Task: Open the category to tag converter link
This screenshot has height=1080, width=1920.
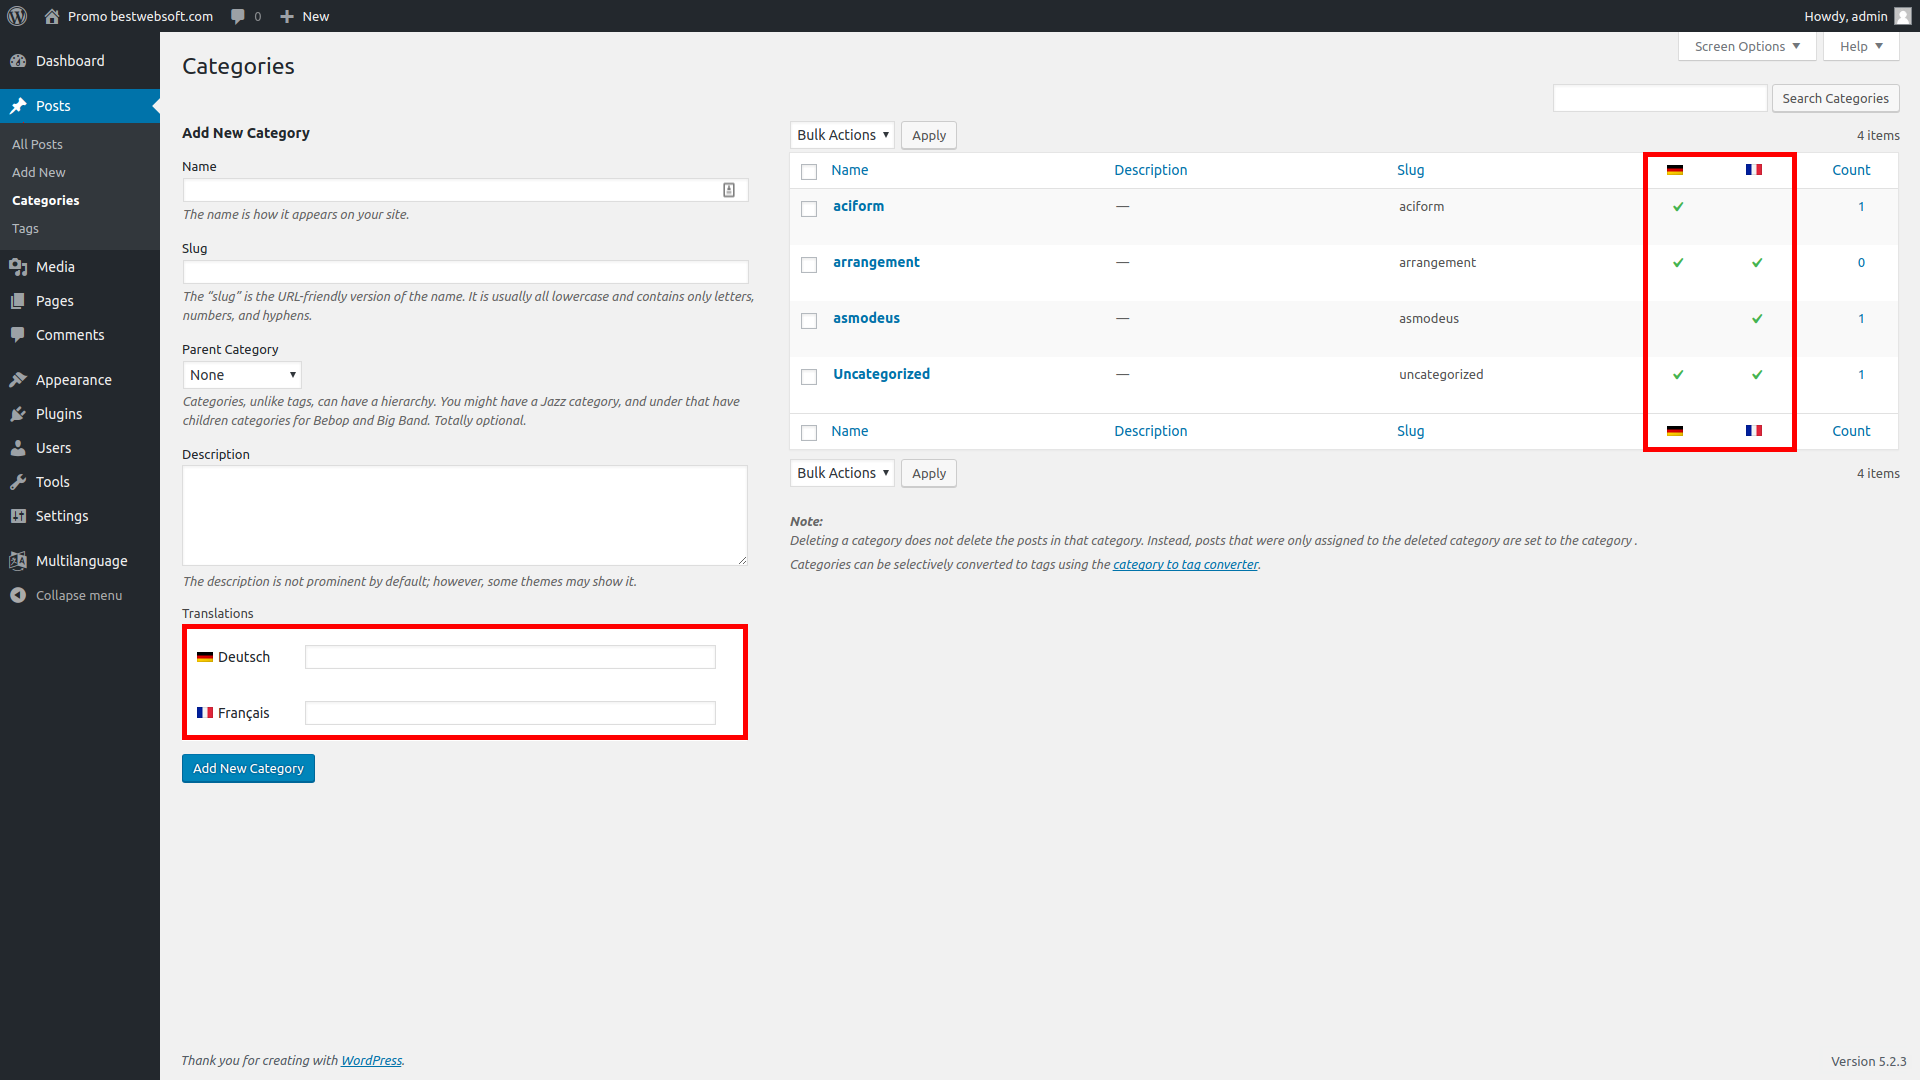Action: [x=1185, y=565]
